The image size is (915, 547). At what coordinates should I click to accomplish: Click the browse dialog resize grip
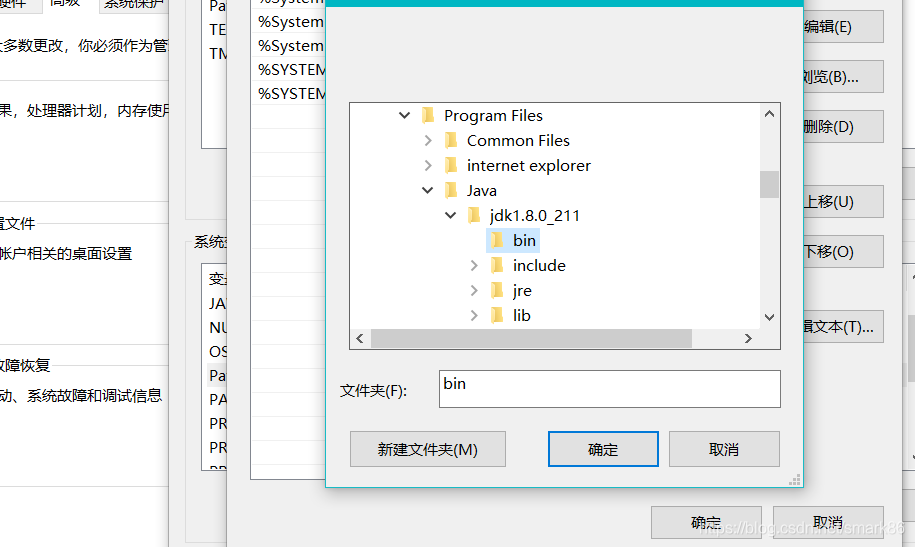click(795, 480)
